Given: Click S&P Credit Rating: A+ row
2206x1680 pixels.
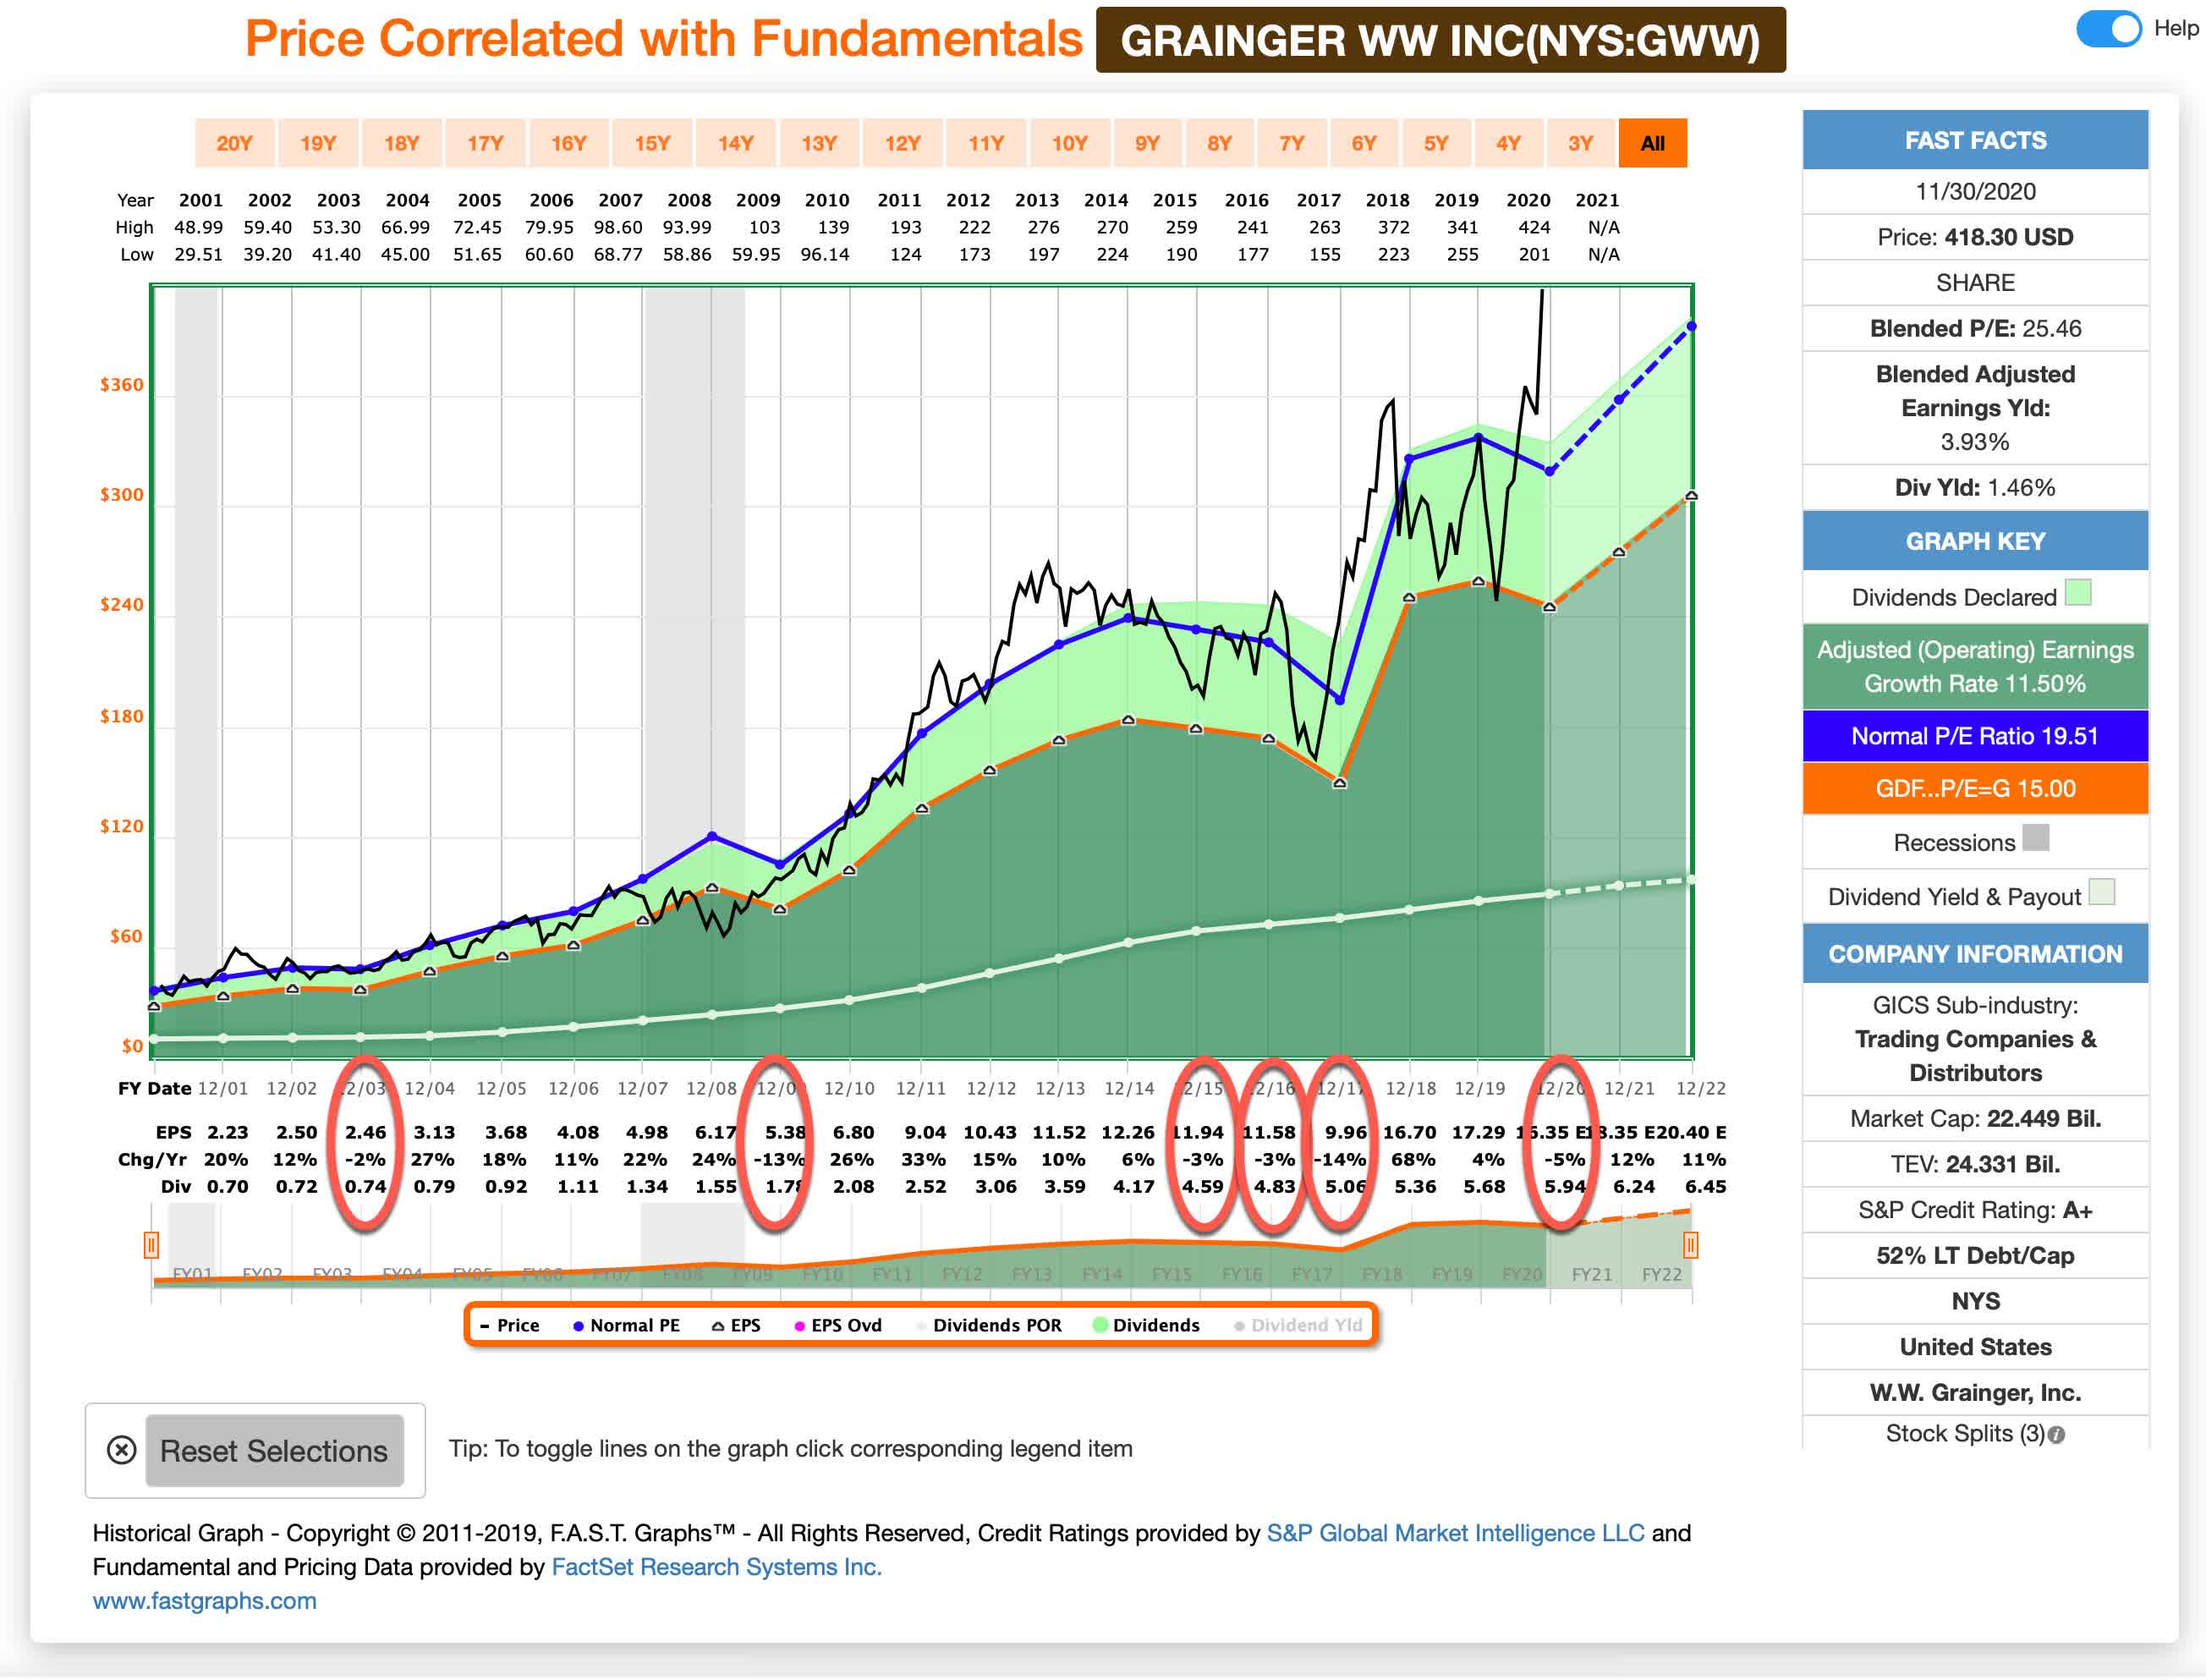Looking at the screenshot, I should click(x=1975, y=1210).
